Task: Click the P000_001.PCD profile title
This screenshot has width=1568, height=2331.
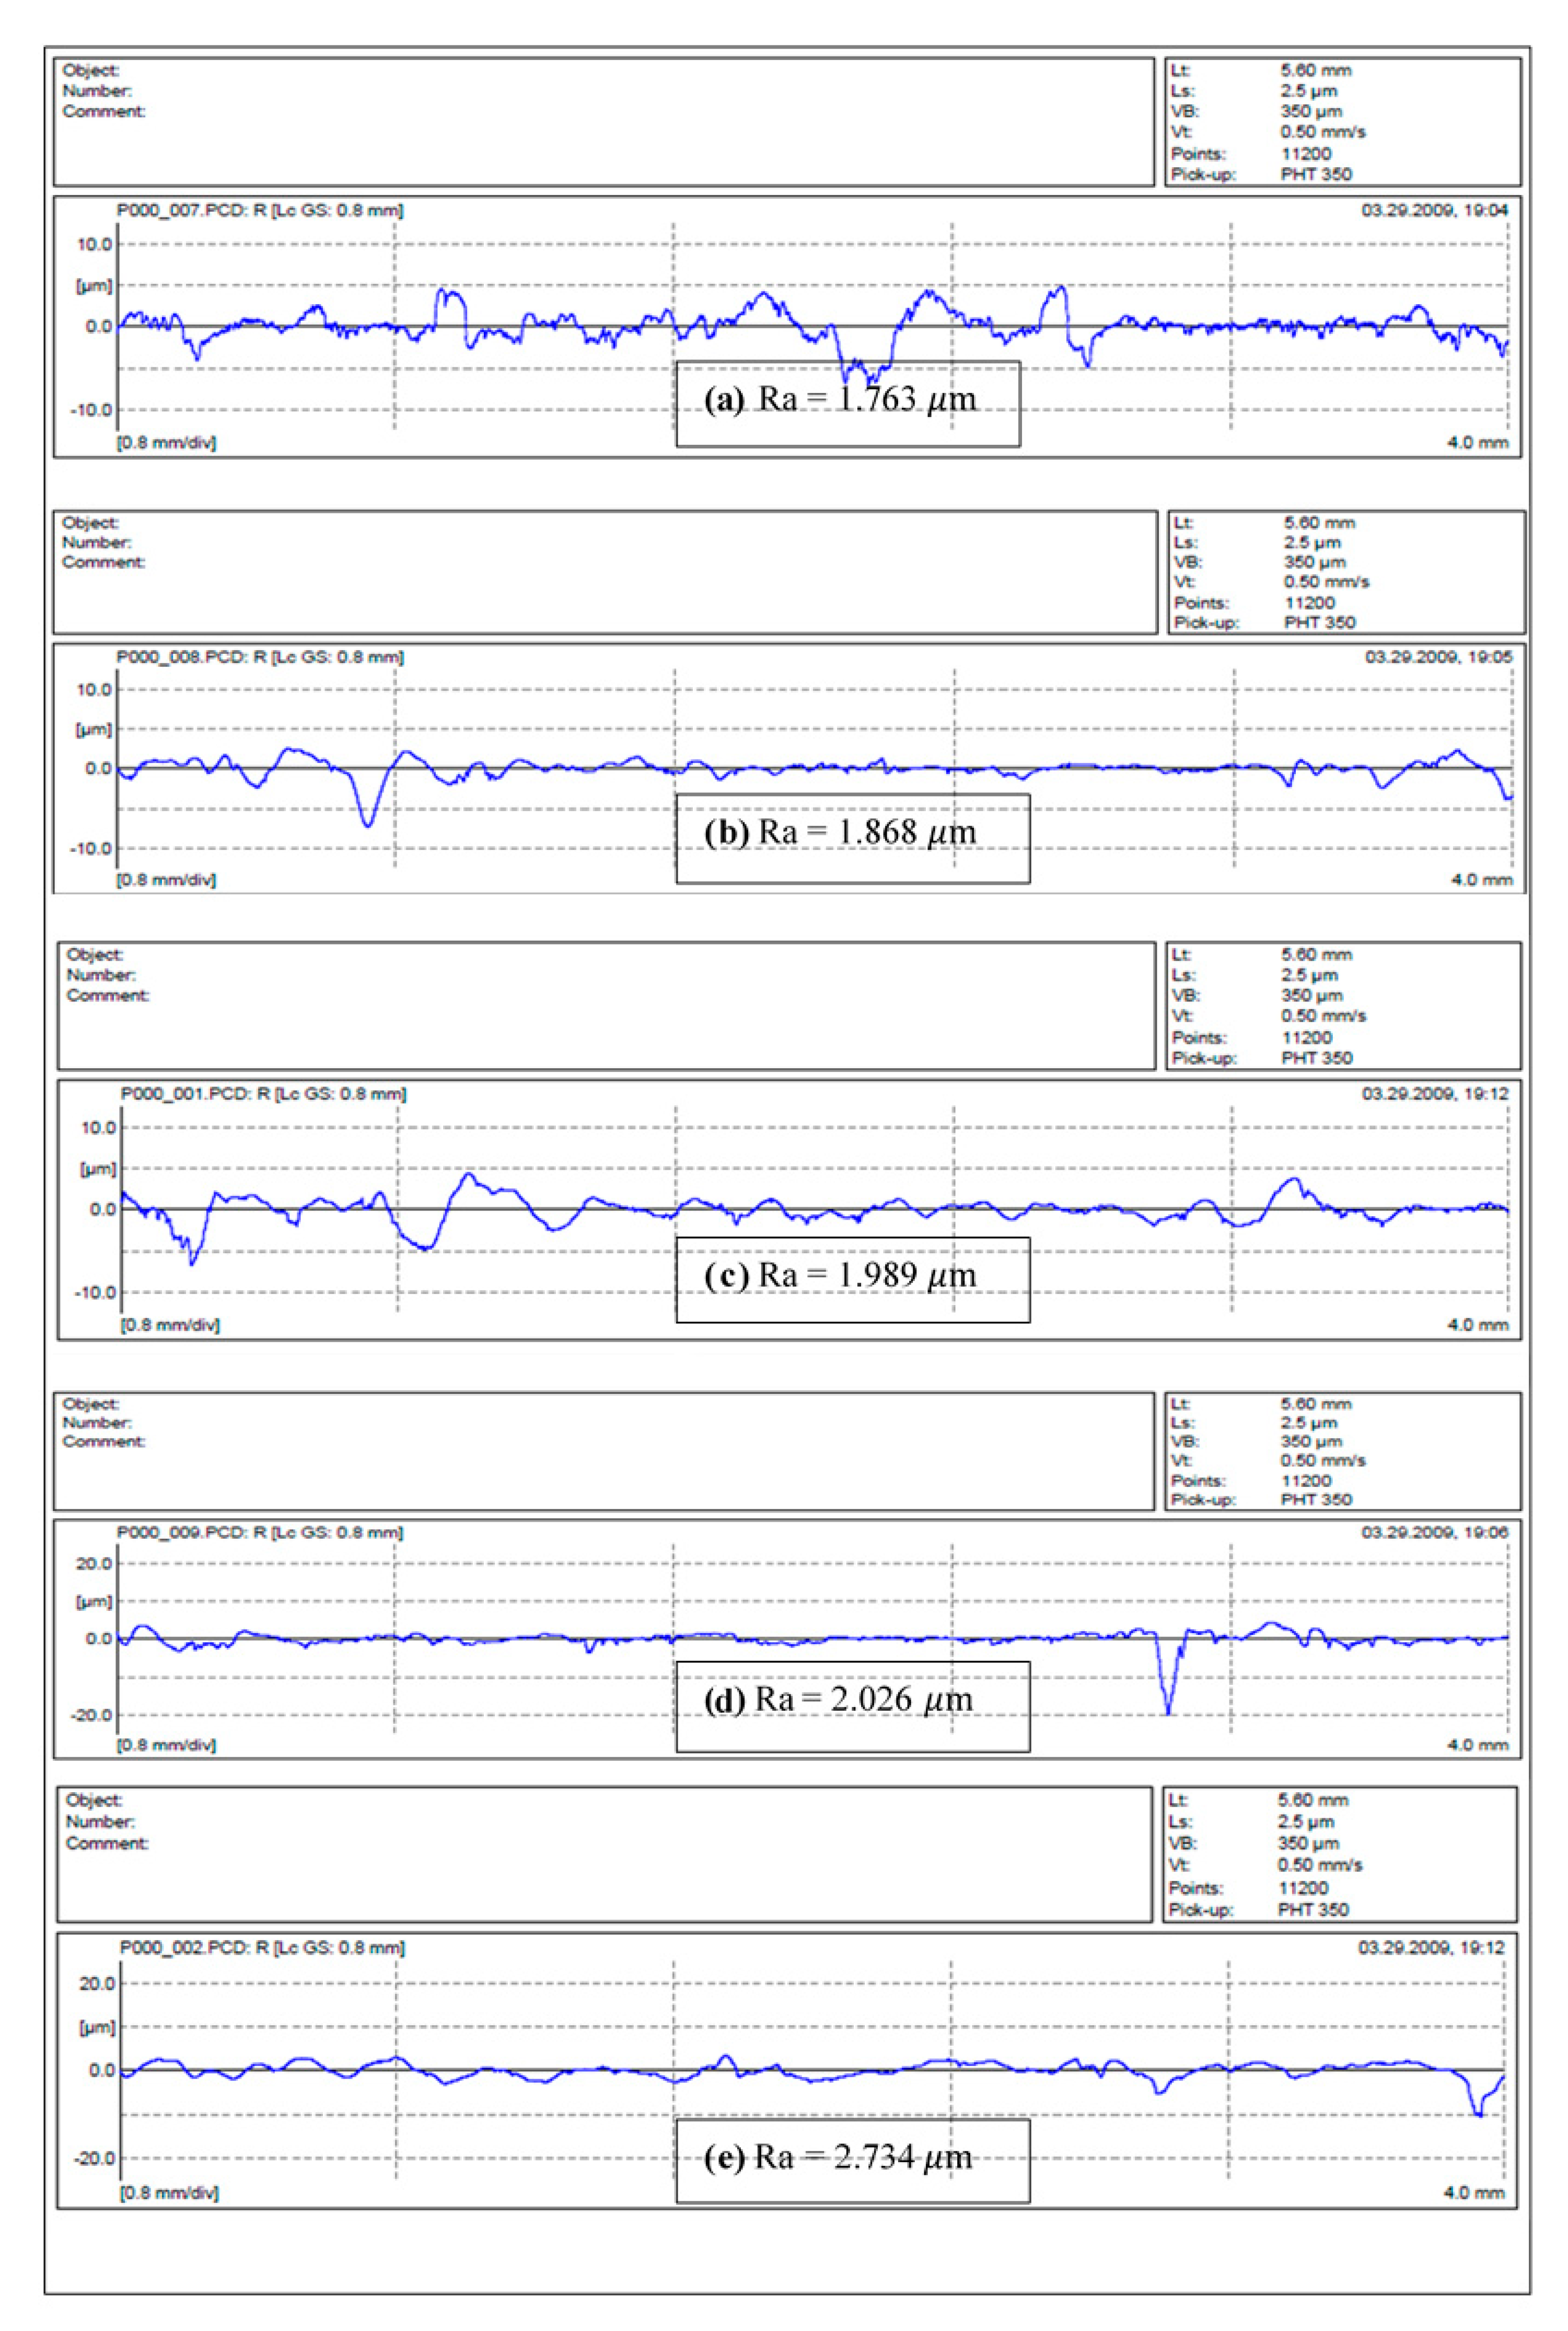Action: click(x=263, y=1094)
